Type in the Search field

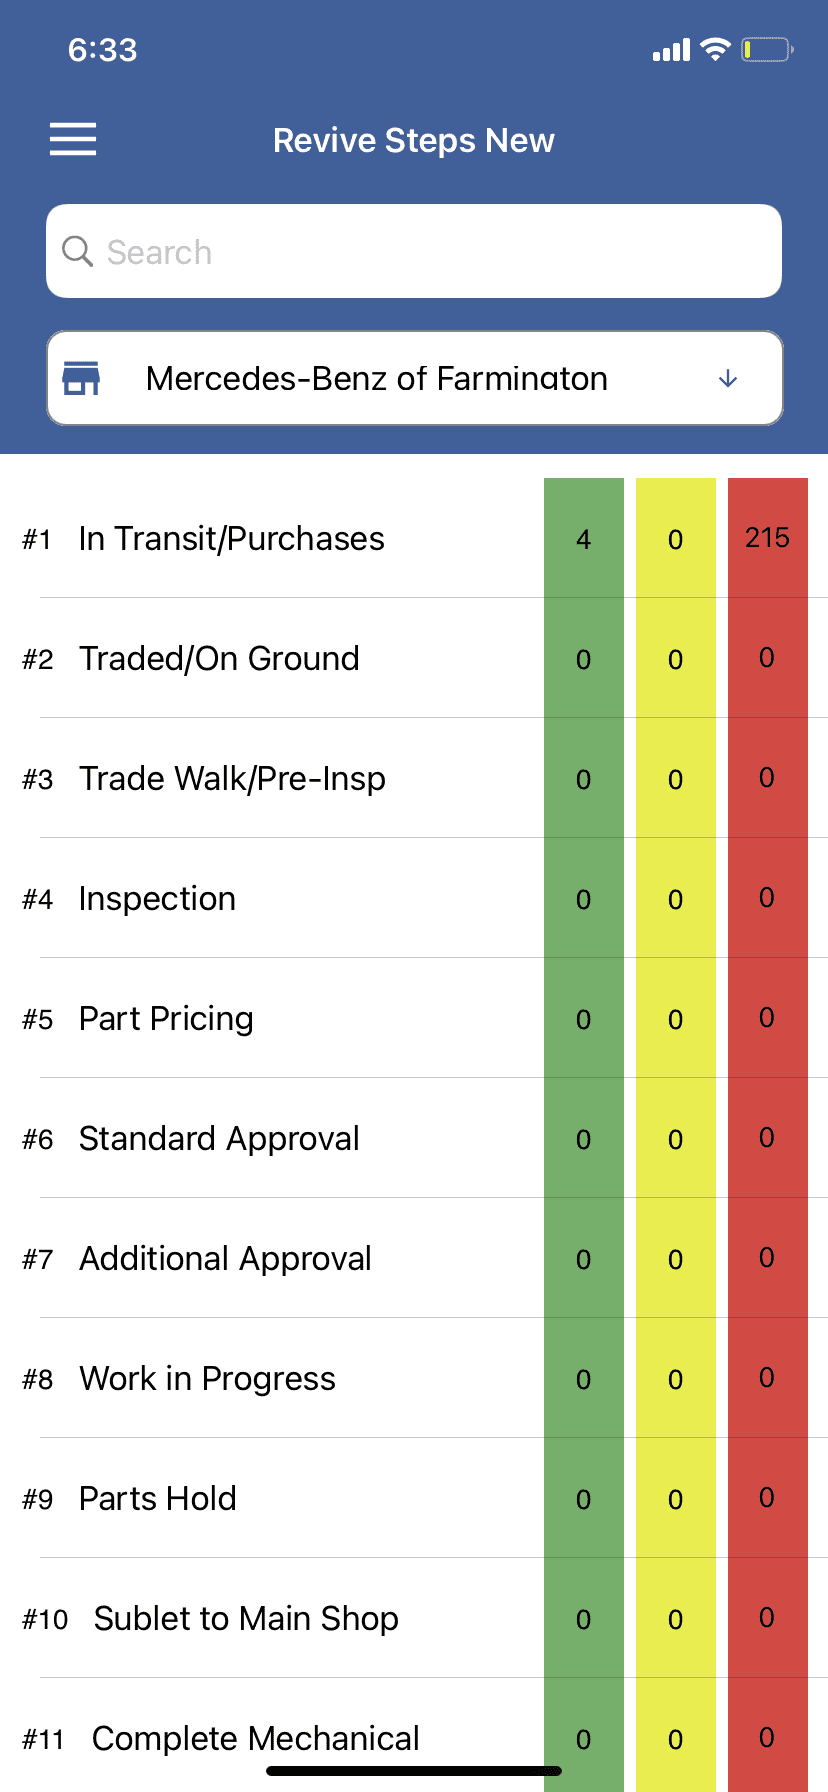[430, 251]
